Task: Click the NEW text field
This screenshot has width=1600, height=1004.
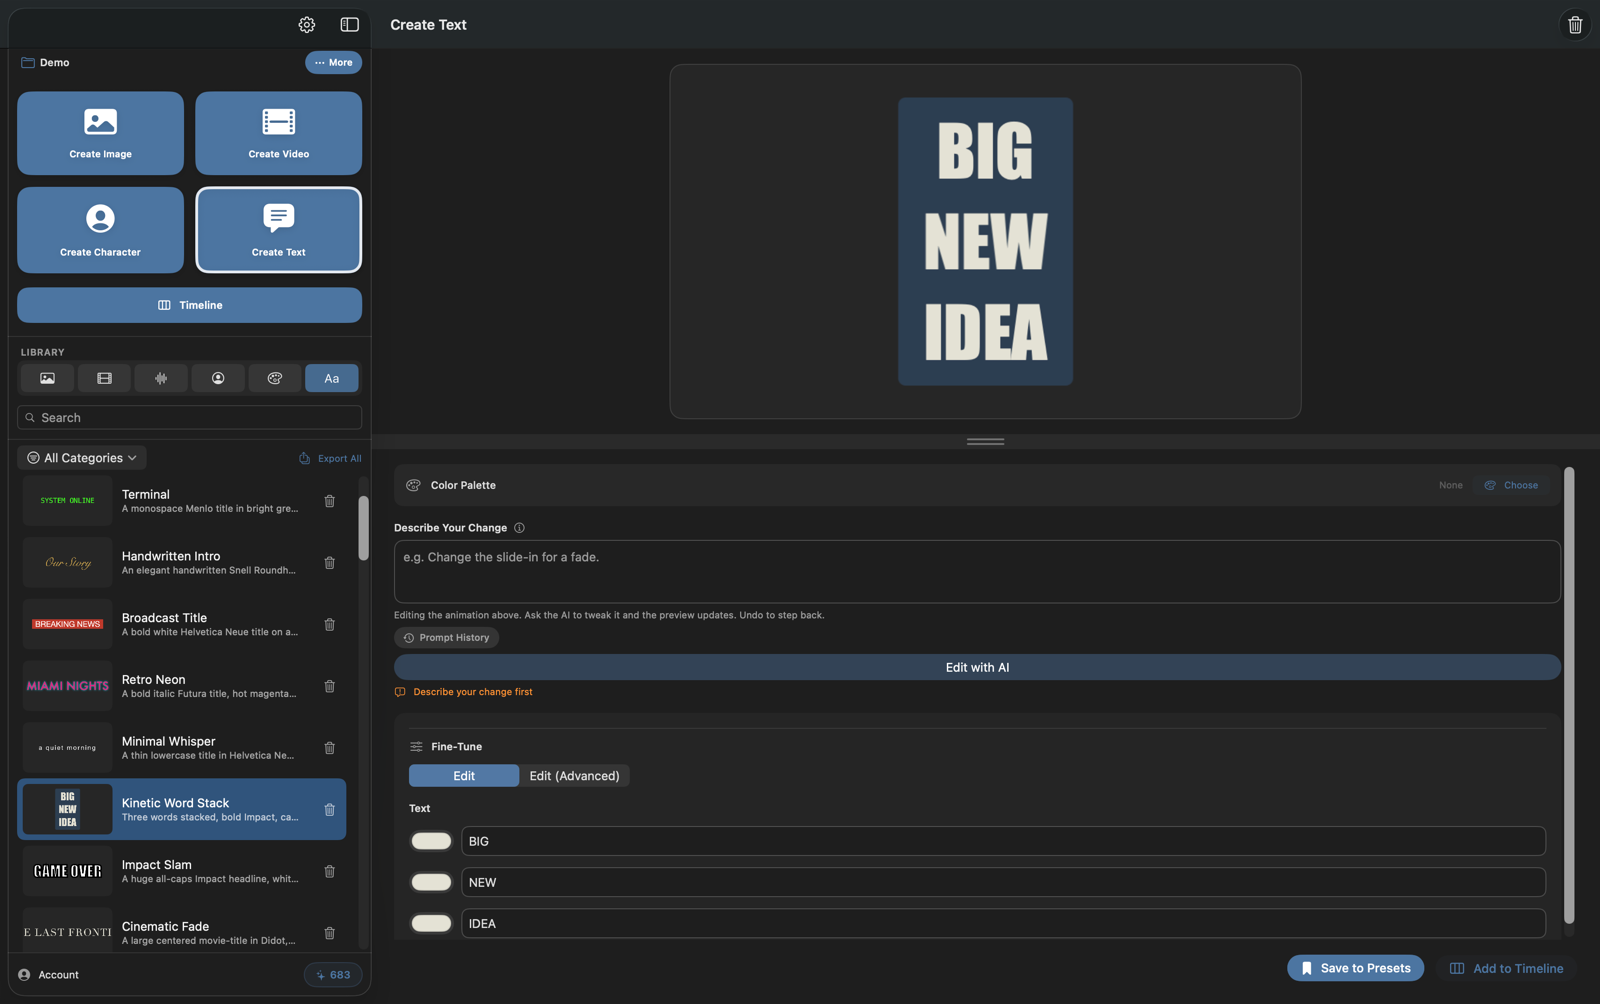Action: click(1003, 882)
